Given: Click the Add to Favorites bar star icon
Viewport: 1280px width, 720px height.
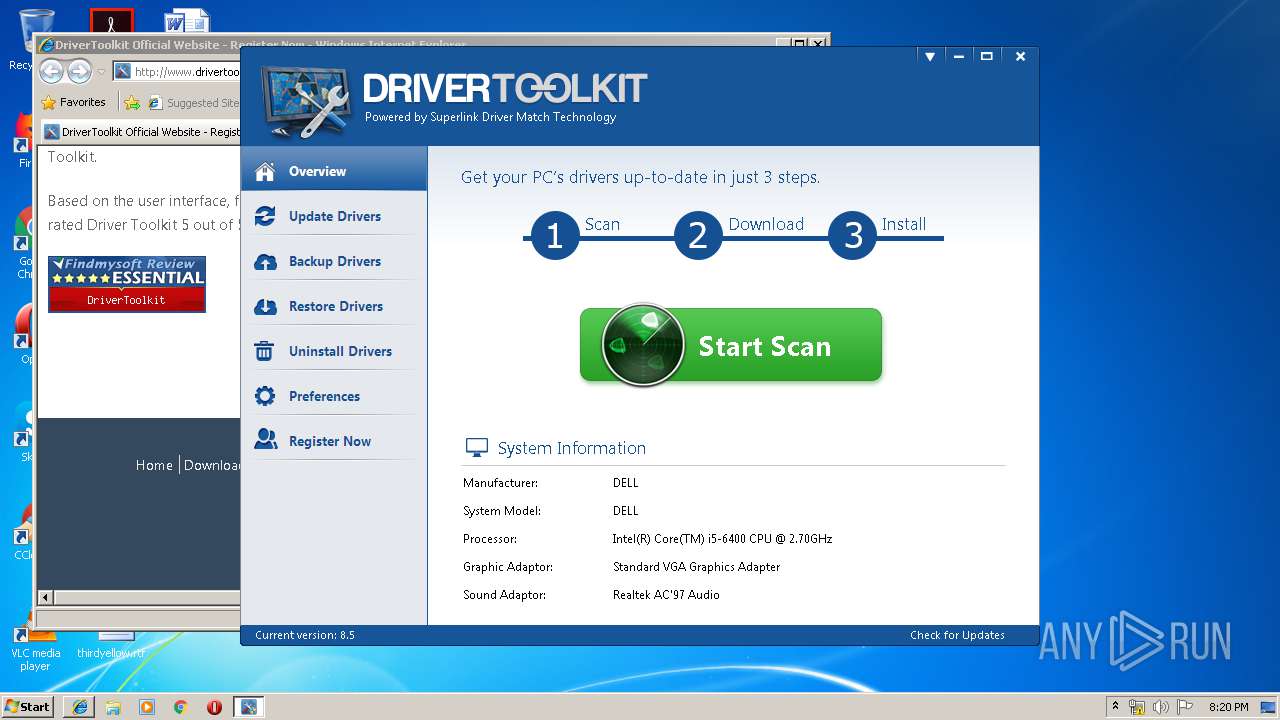Looking at the screenshot, I should (x=132, y=102).
